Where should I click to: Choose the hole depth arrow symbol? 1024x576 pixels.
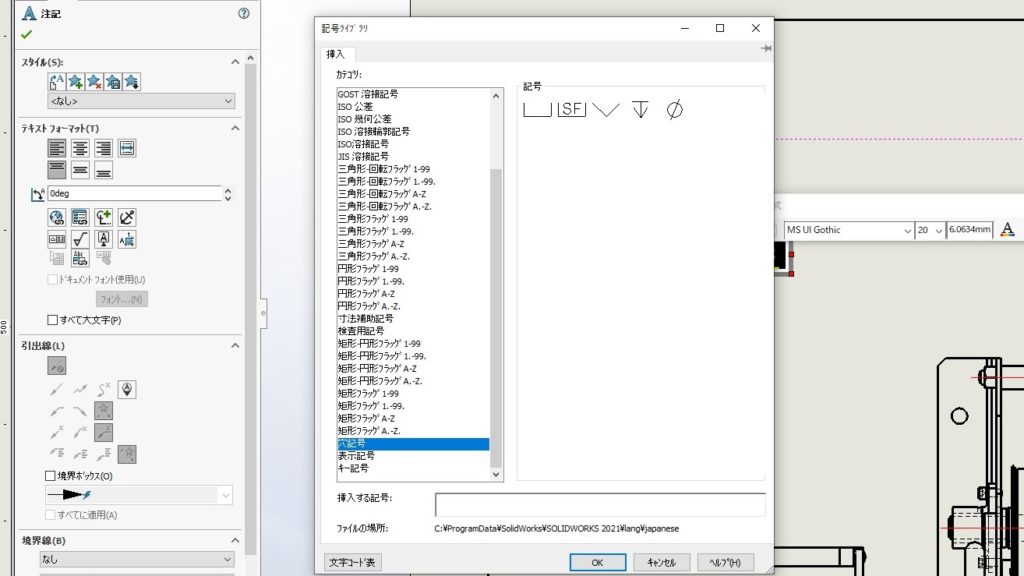(641, 110)
